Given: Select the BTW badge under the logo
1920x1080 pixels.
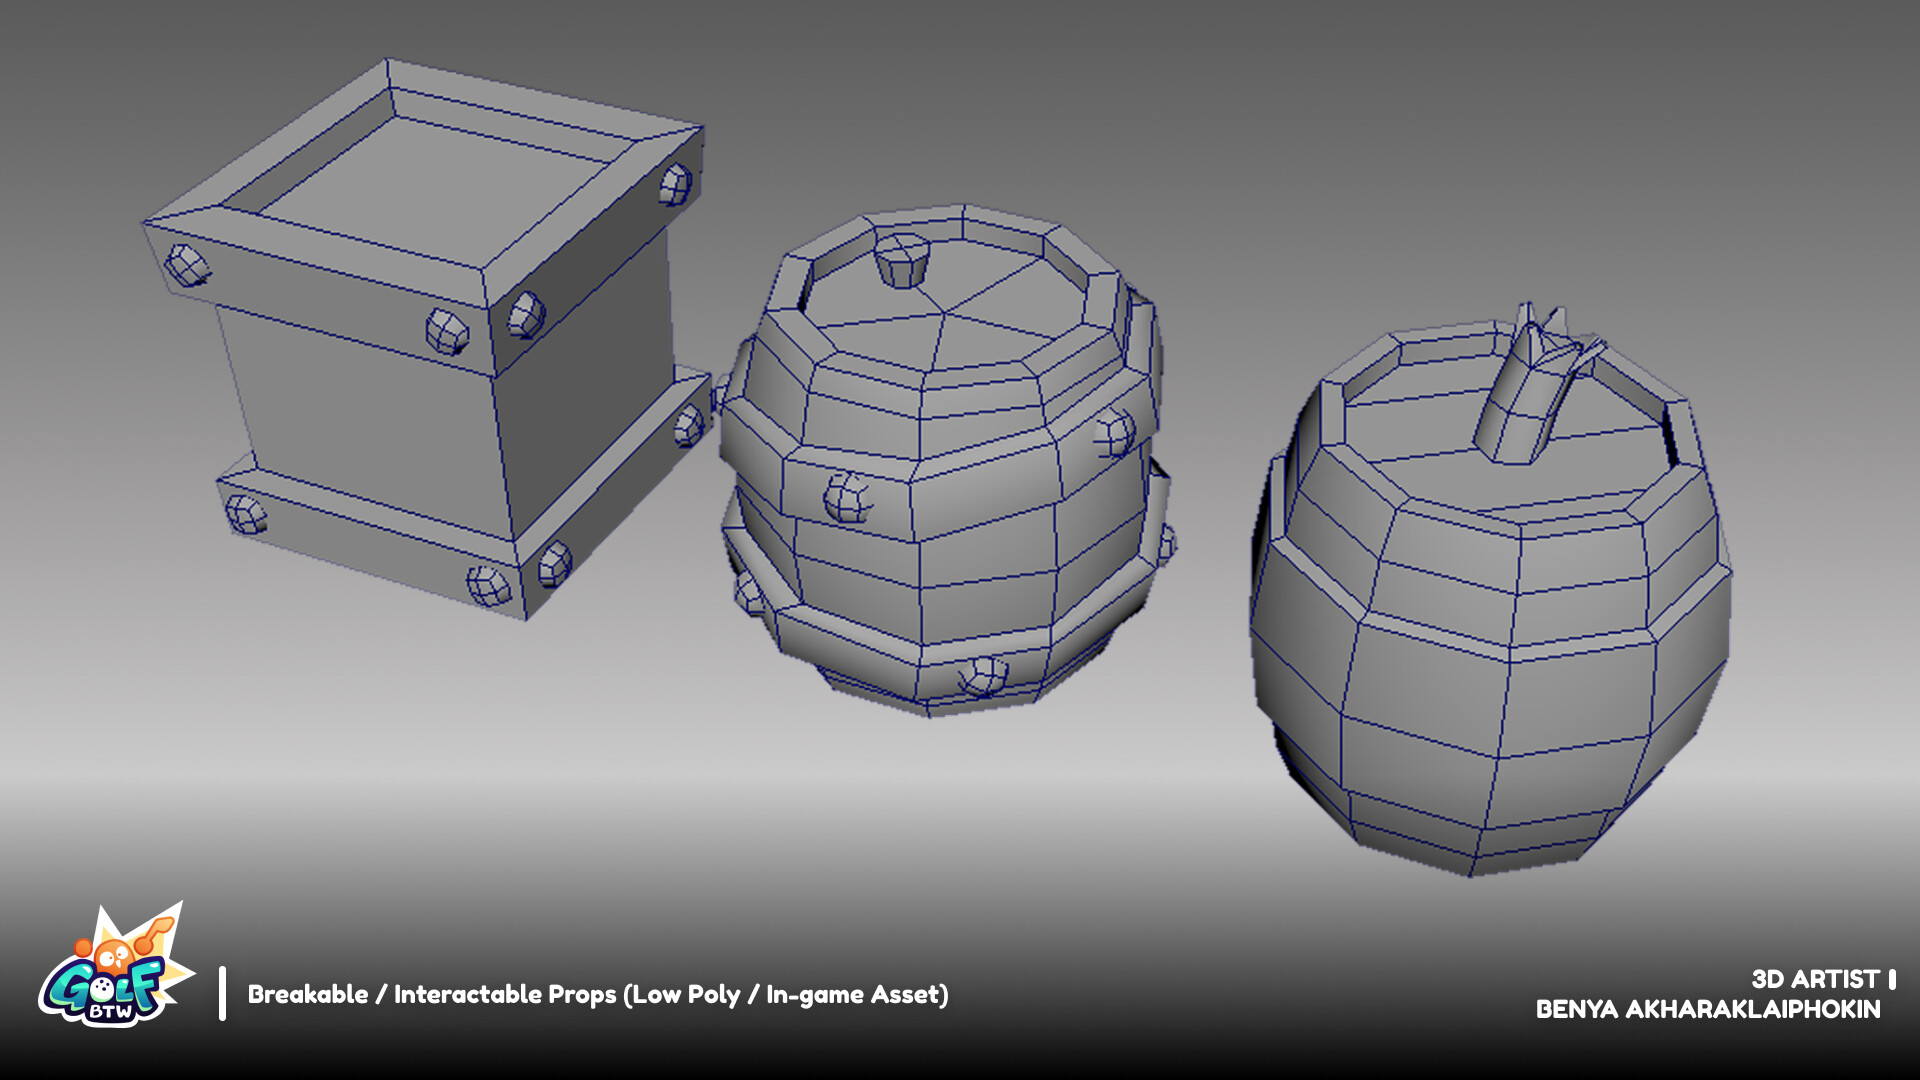Looking at the screenshot, I should [x=111, y=1010].
